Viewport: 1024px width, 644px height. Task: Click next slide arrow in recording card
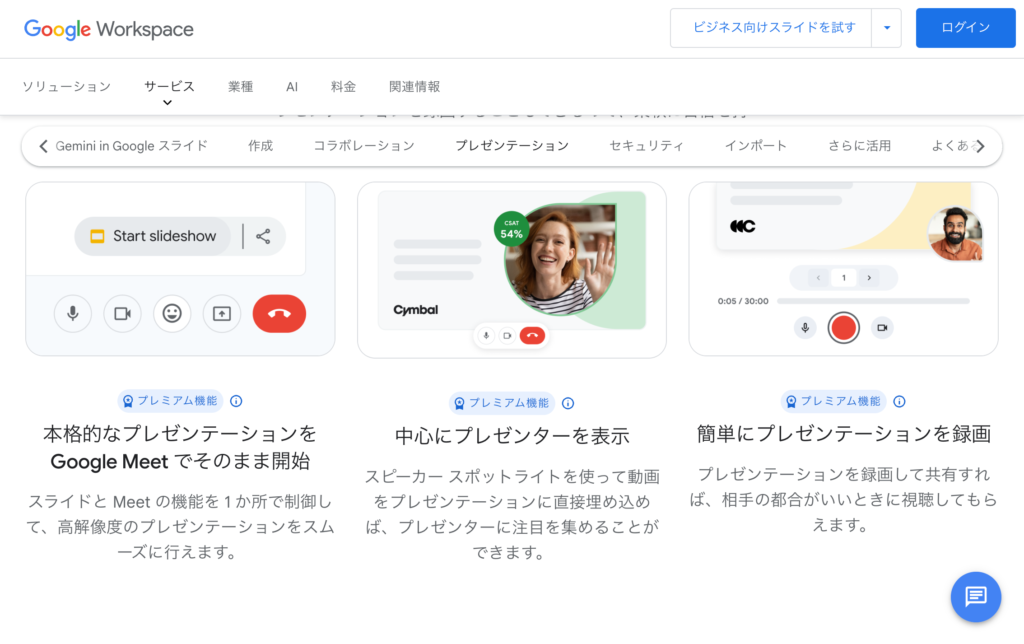[869, 278]
